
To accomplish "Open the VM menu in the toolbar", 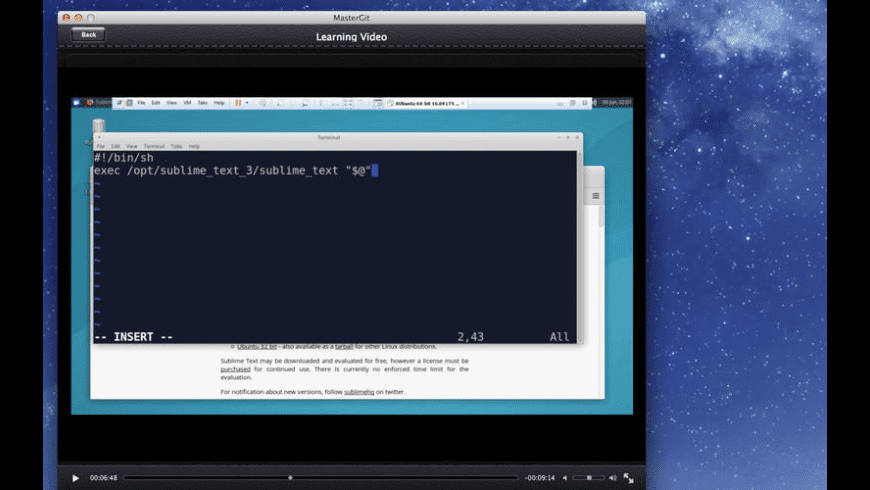I will 187,103.
